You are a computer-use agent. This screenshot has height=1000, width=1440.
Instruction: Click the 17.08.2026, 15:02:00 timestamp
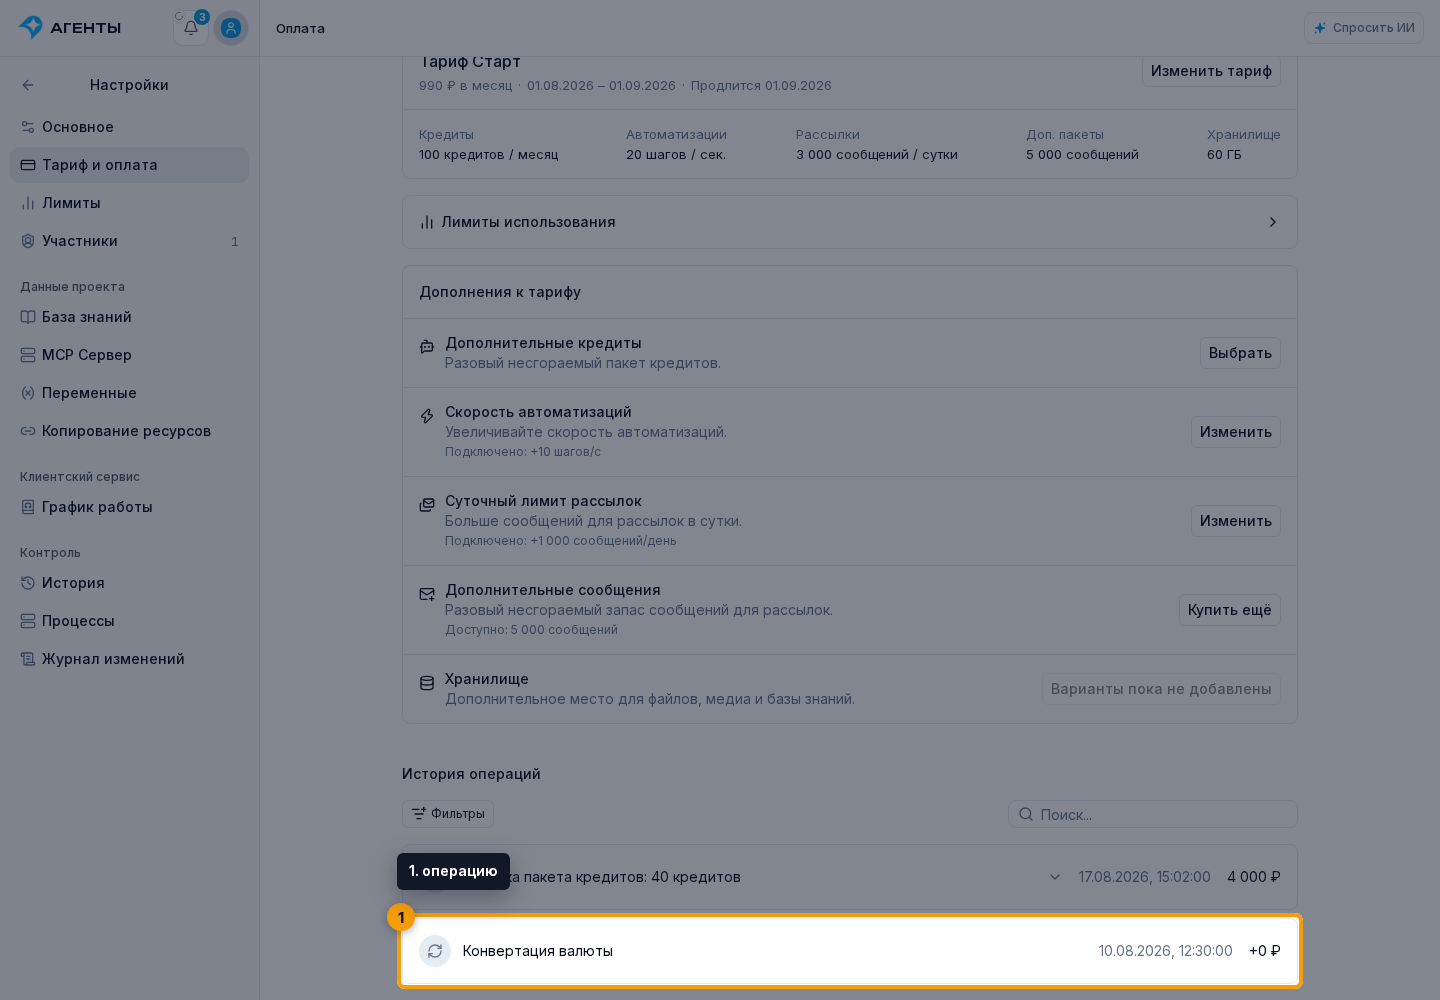point(1145,877)
